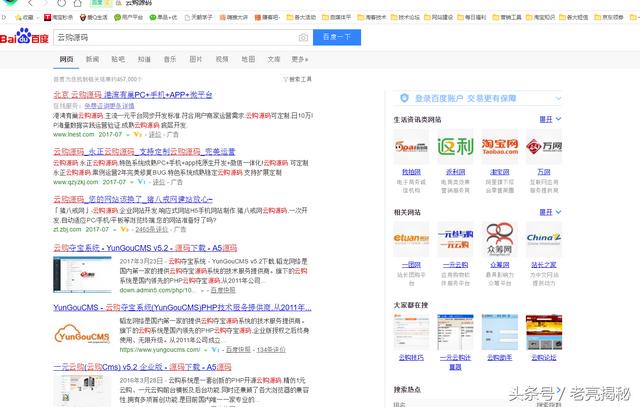Viewport: 640px width, 407px height.
Task: Click the V3 badge on lnest.com result
Action: (x=138, y=134)
